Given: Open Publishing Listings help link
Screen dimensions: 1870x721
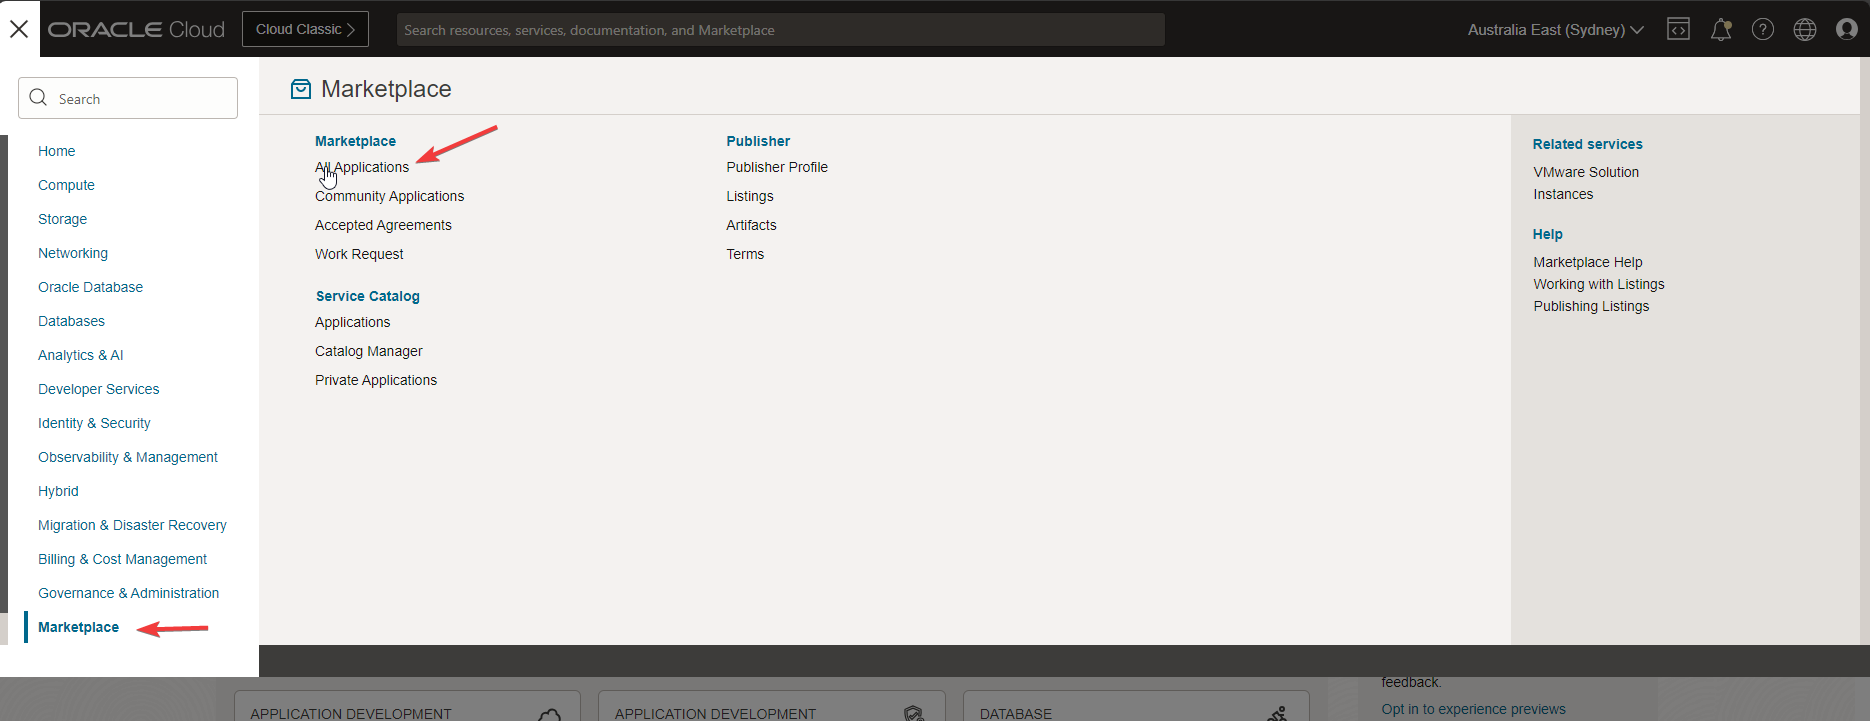Looking at the screenshot, I should point(1591,306).
